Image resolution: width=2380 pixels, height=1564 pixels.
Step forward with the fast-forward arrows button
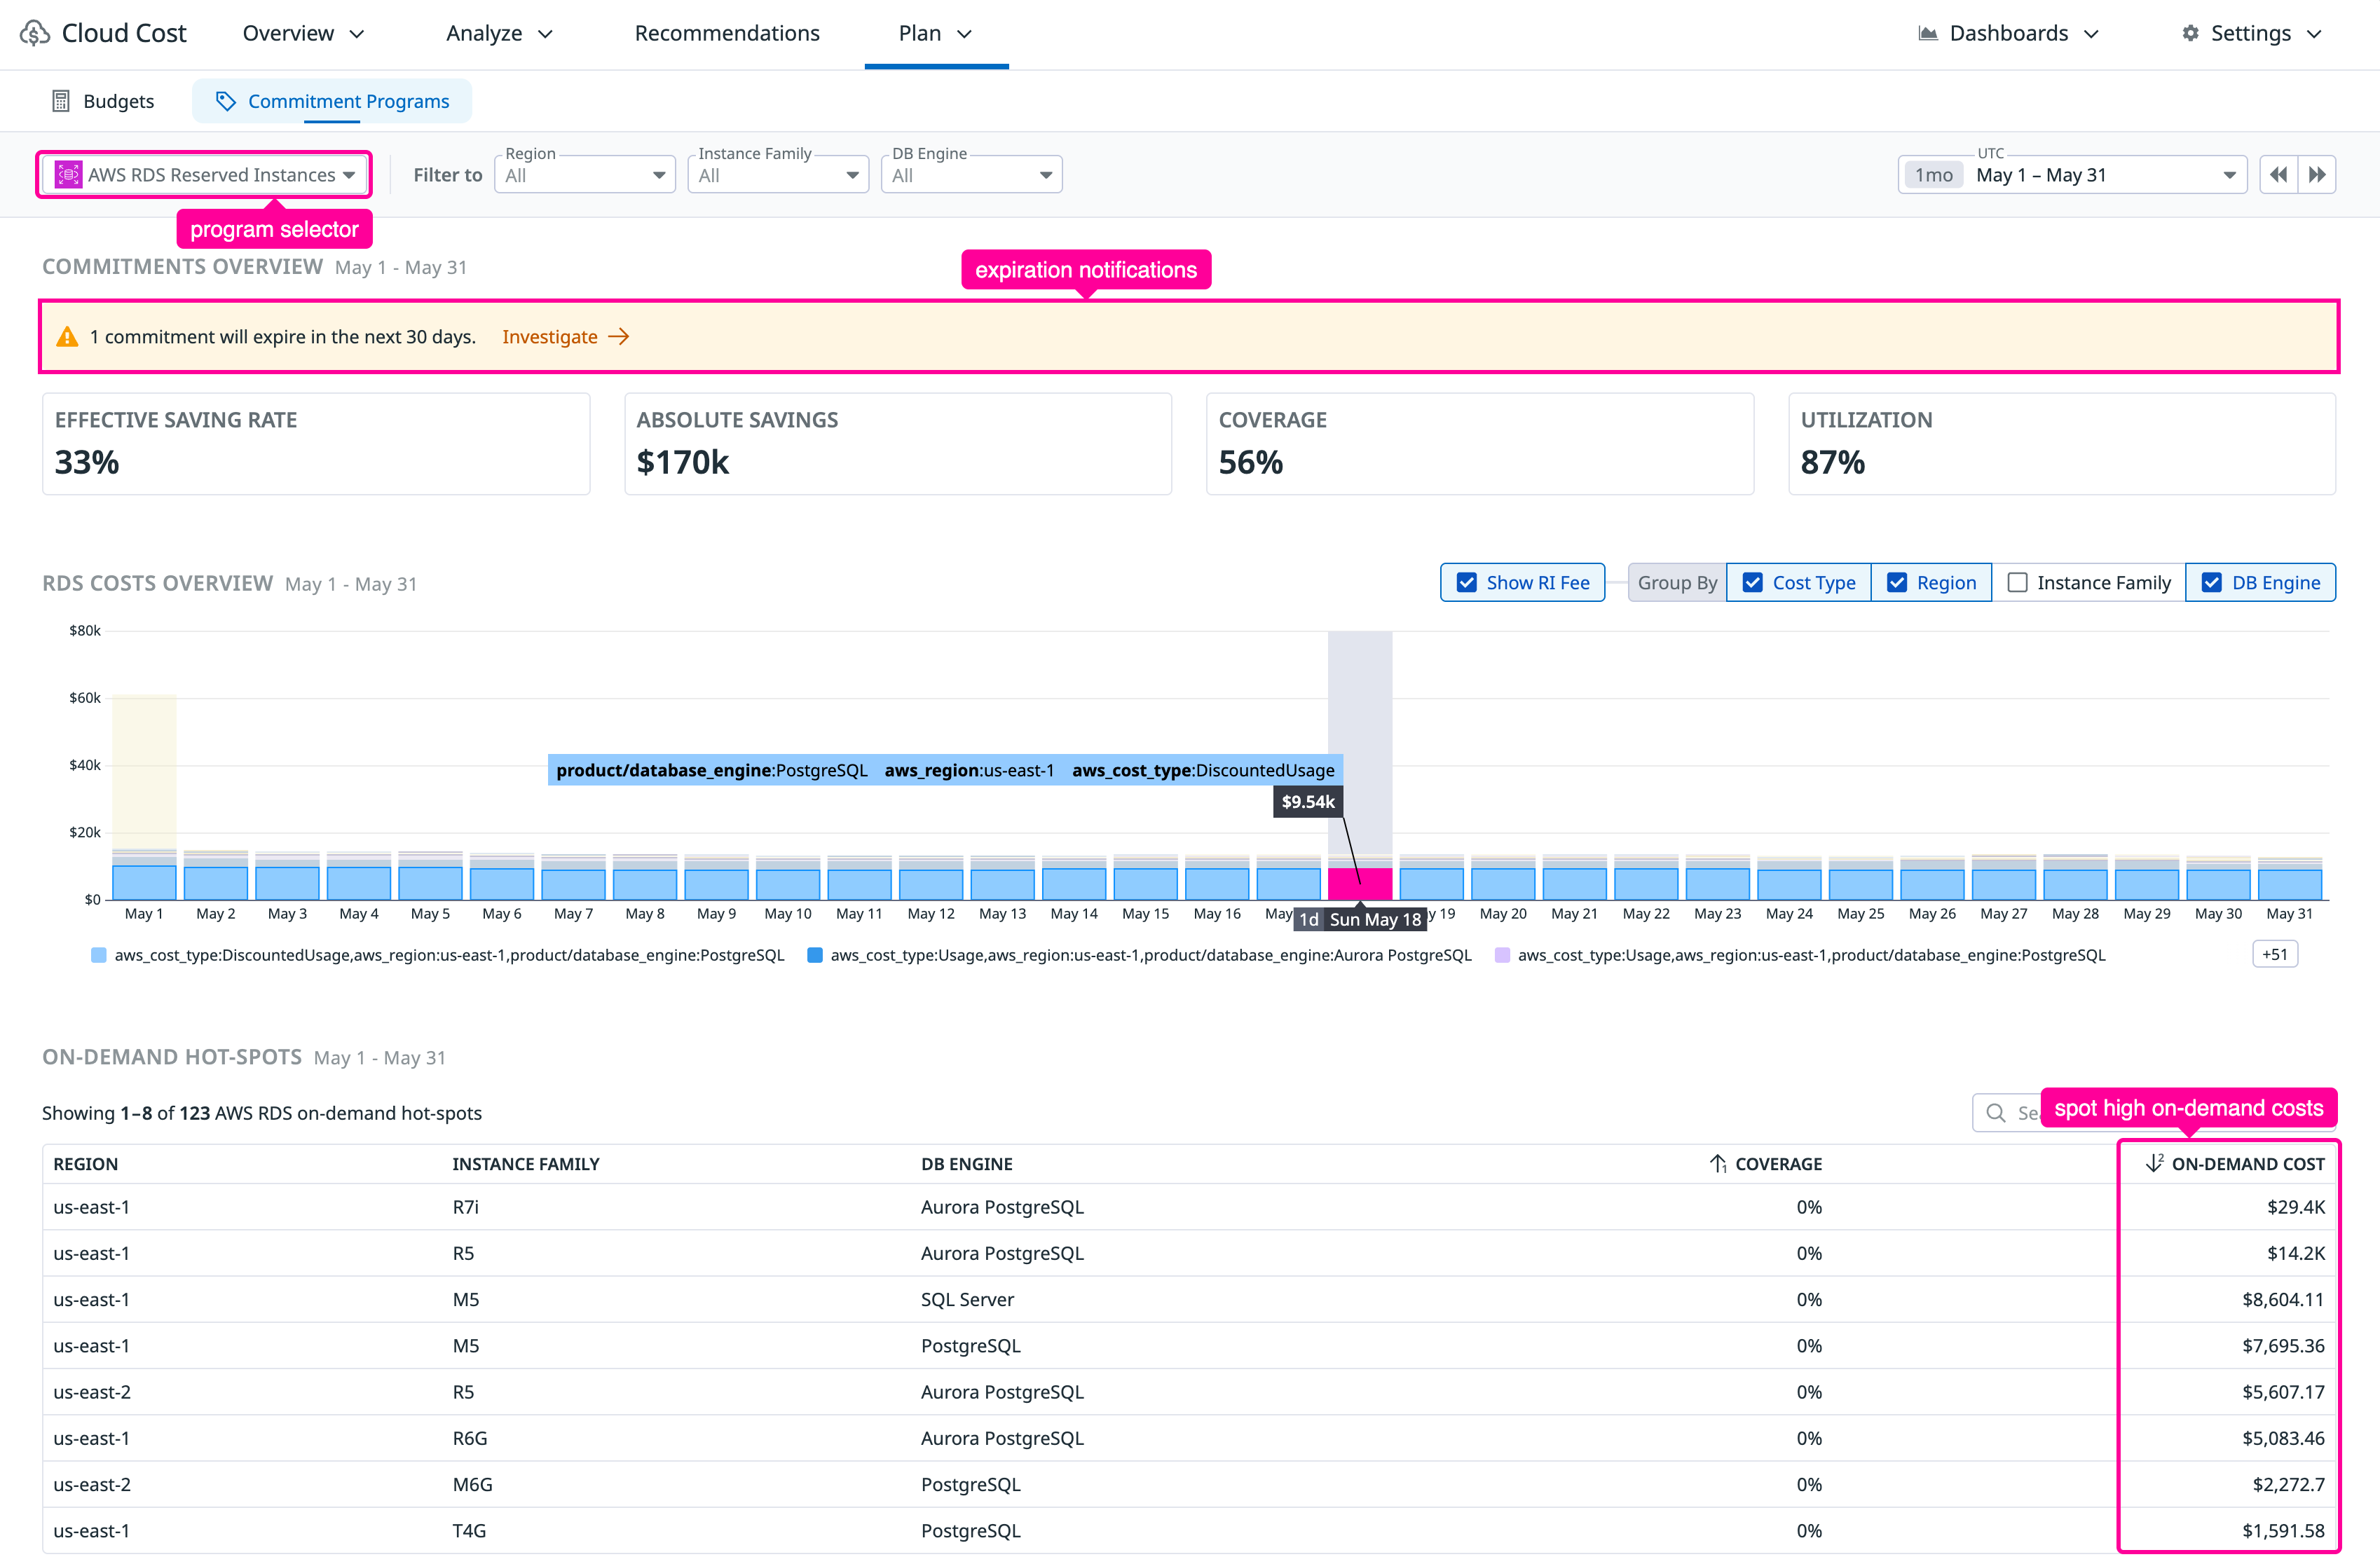(2317, 175)
